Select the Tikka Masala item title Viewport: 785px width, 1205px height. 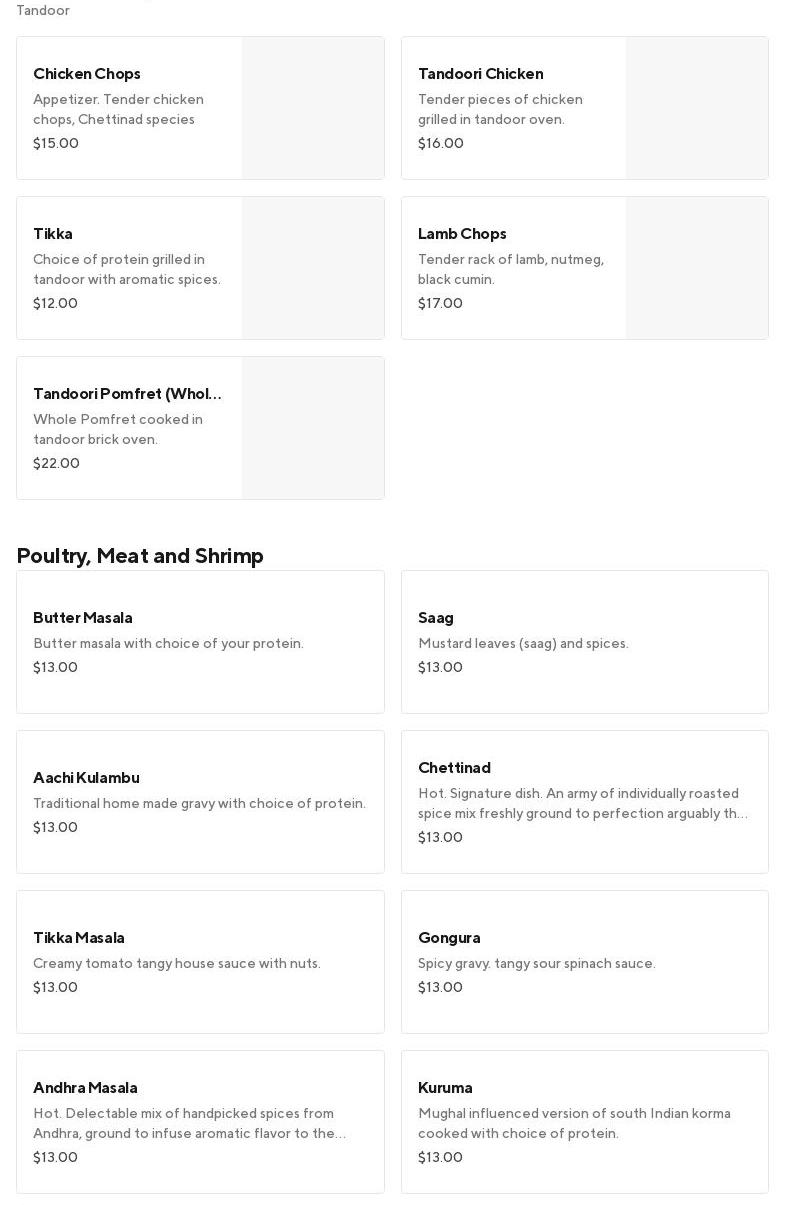tap(79, 938)
